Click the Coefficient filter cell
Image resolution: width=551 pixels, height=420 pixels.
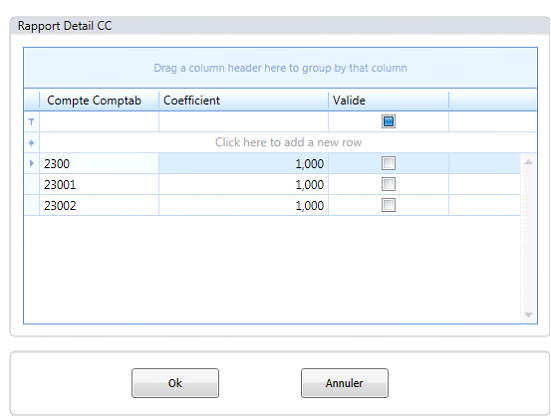[244, 122]
